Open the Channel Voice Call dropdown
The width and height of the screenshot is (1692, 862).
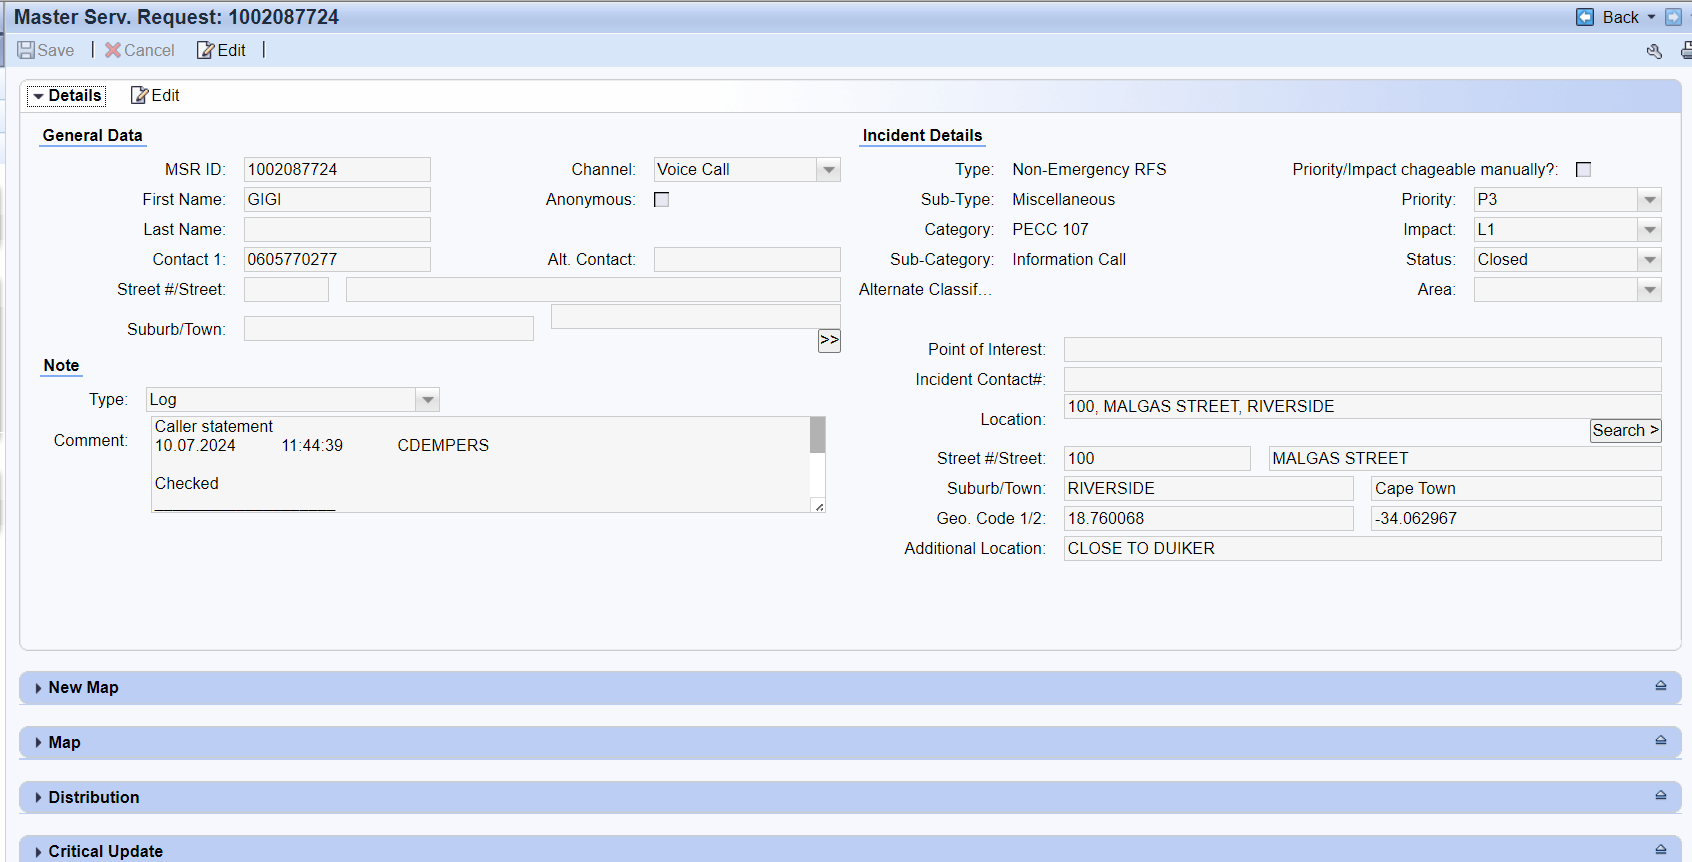[828, 170]
